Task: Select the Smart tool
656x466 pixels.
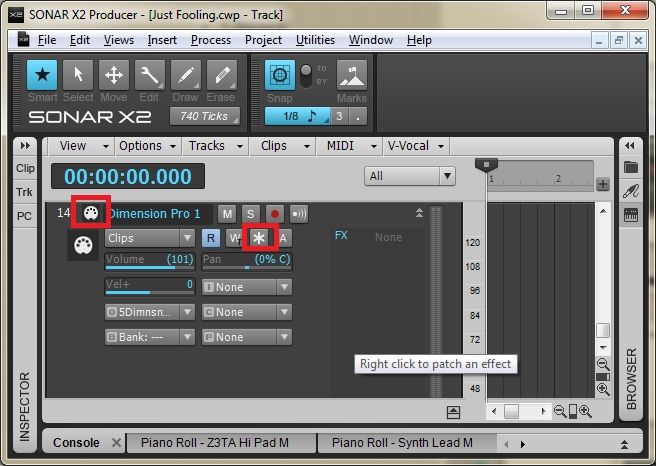Action: tap(42, 78)
